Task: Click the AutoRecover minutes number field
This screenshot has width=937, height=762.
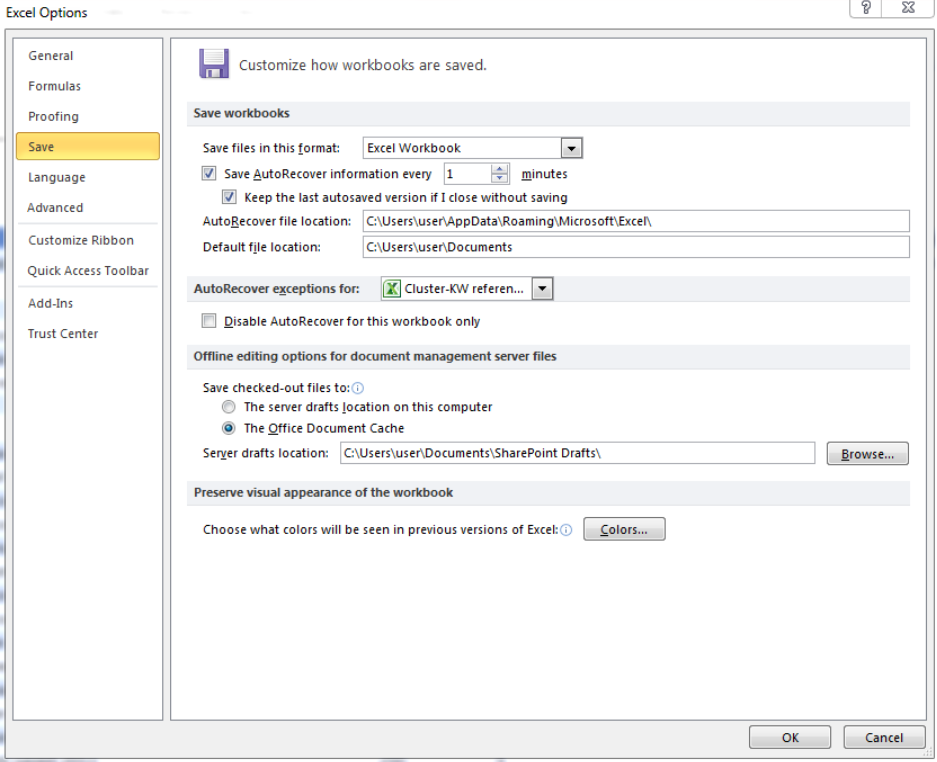Action: point(468,174)
